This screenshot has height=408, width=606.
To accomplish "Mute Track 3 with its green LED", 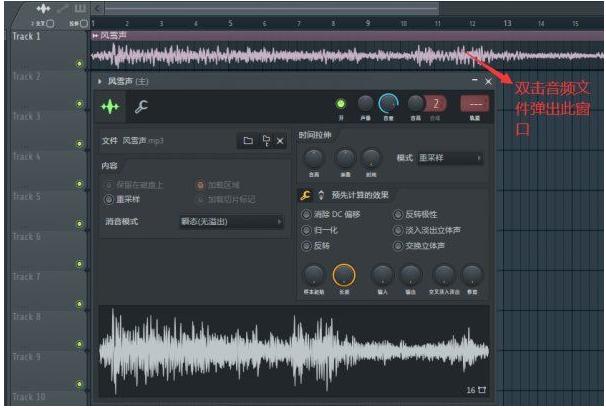I will [79, 144].
